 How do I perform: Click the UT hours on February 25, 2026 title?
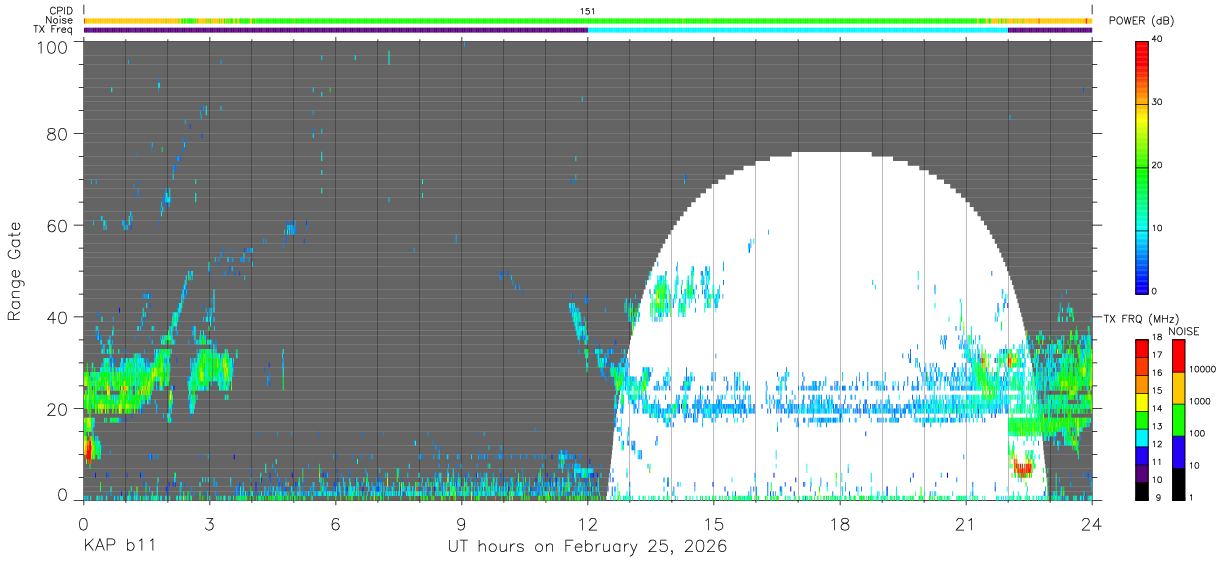pyautogui.click(x=587, y=547)
